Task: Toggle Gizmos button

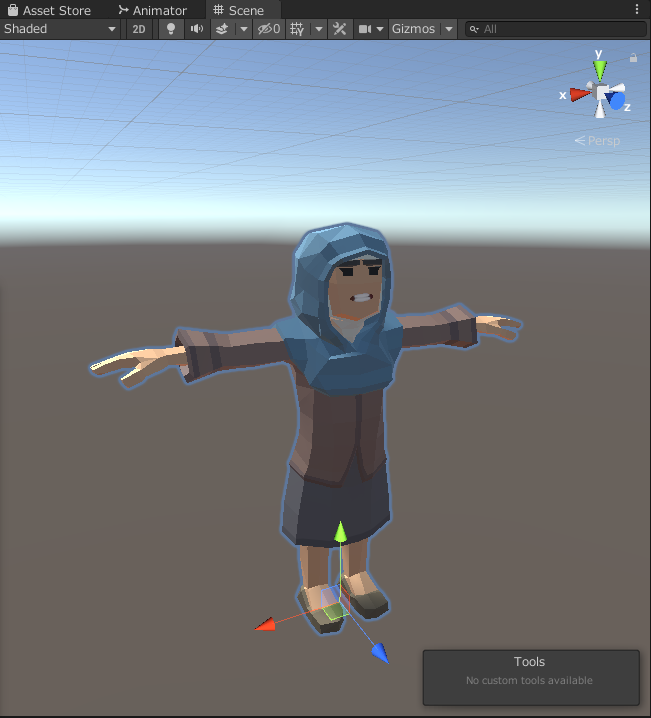Action: [x=413, y=29]
